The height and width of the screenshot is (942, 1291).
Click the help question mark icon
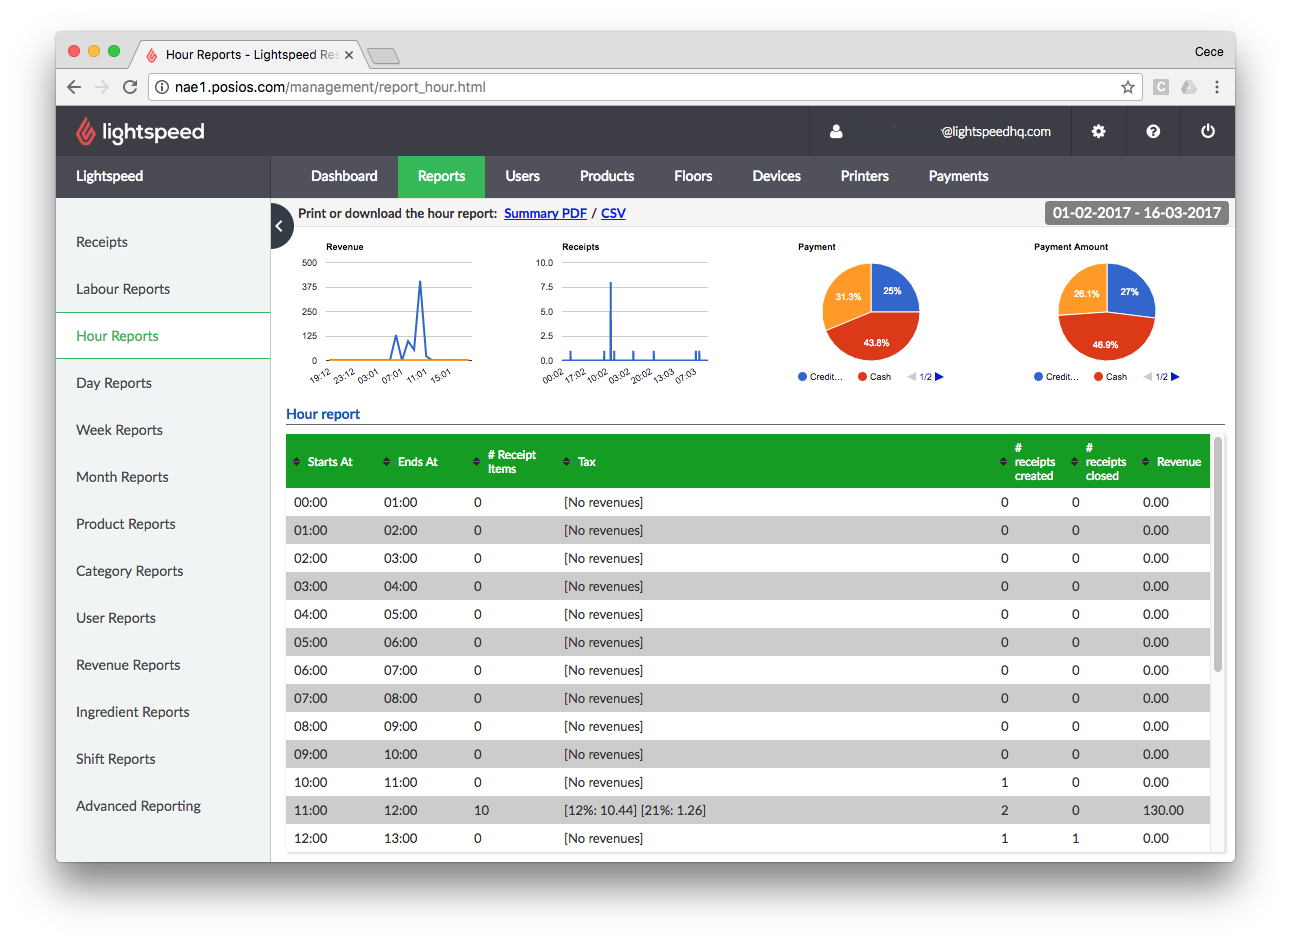pyautogui.click(x=1153, y=131)
